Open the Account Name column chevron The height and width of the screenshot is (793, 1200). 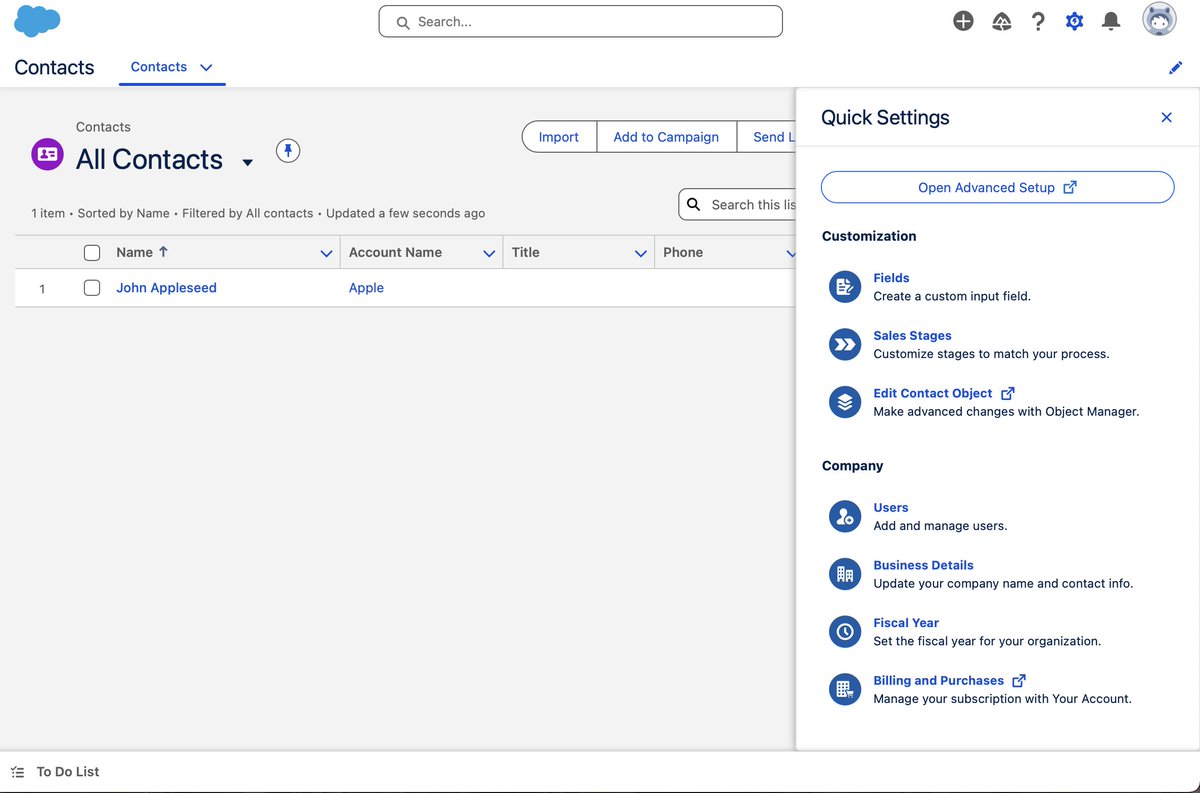pos(489,253)
